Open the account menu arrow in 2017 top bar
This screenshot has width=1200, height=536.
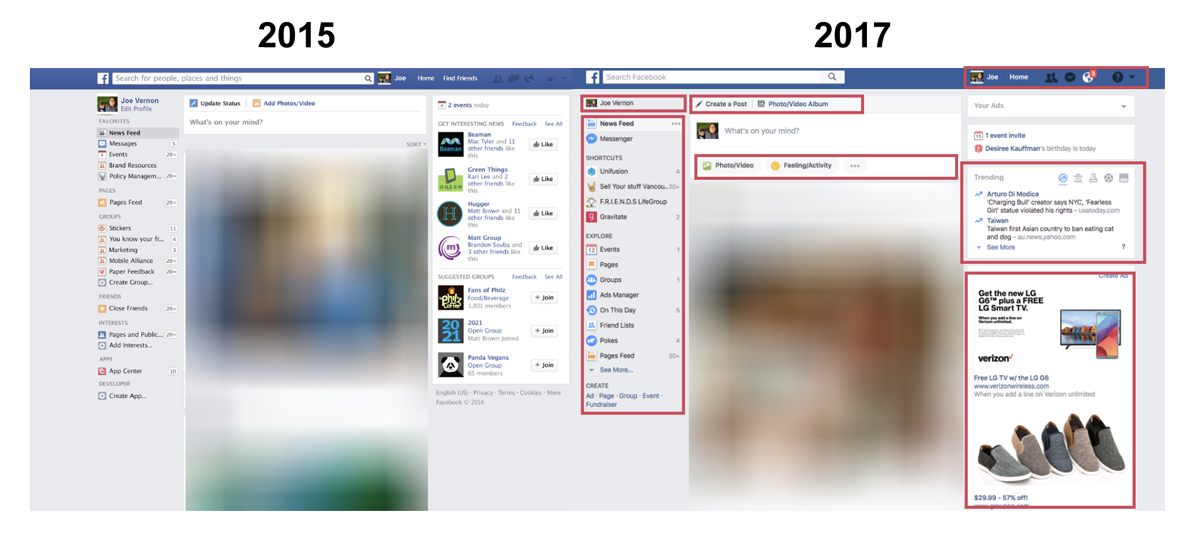tap(1132, 77)
